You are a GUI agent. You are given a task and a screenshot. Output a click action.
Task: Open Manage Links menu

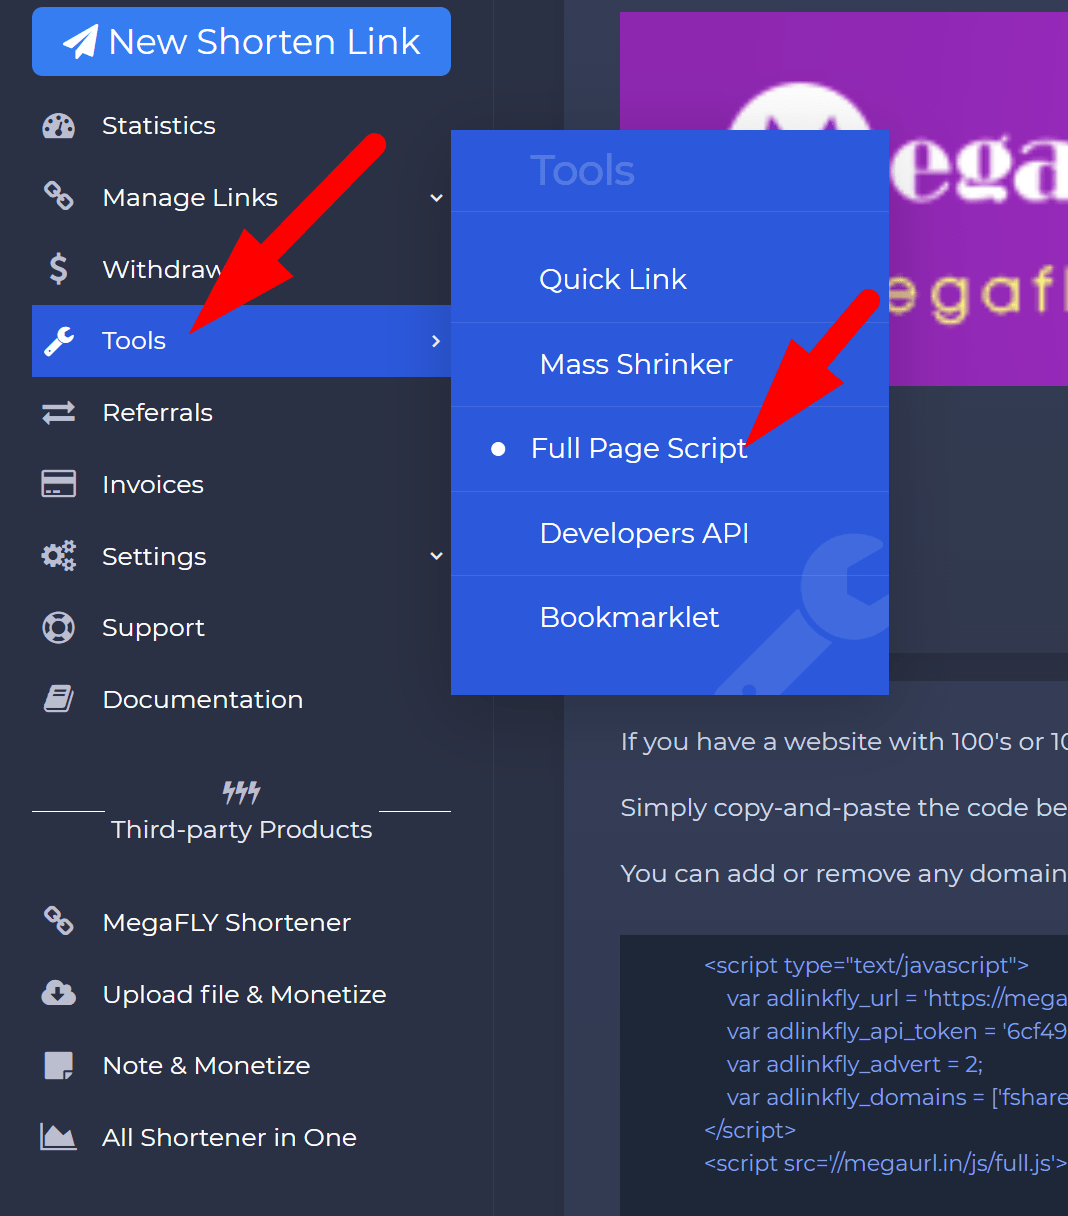190,198
